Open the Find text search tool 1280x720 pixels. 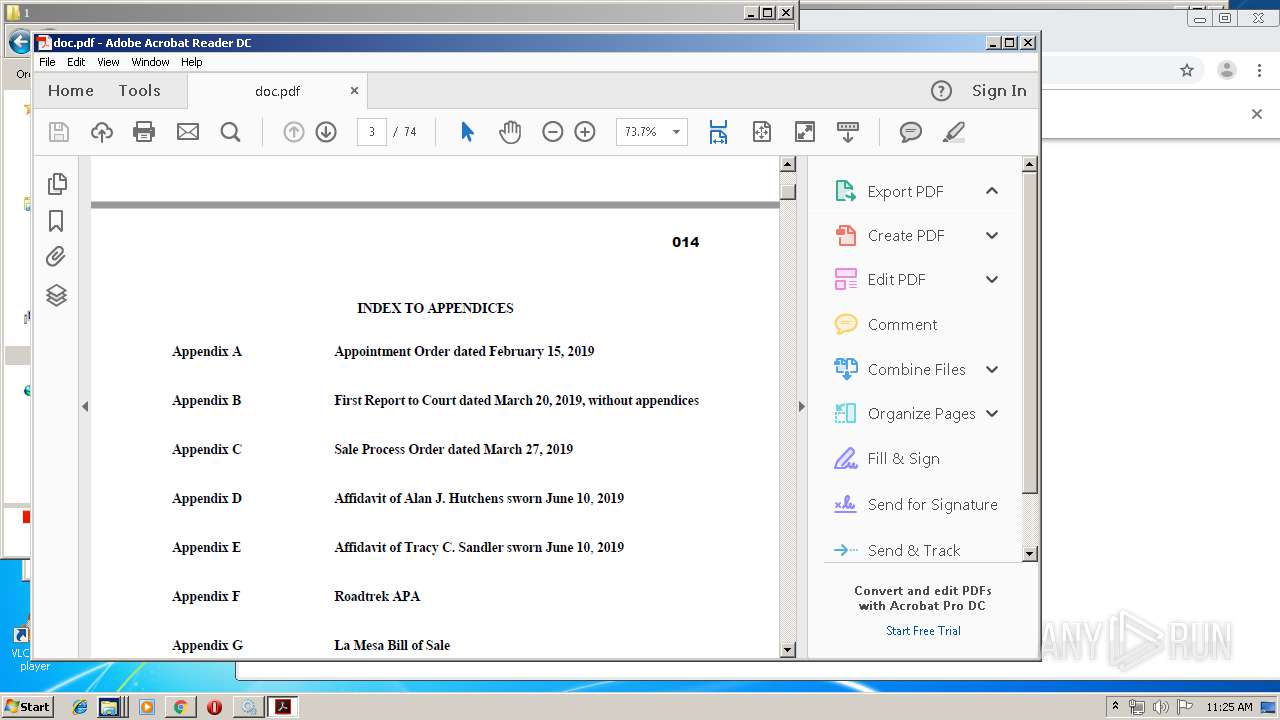[x=231, y=132]
